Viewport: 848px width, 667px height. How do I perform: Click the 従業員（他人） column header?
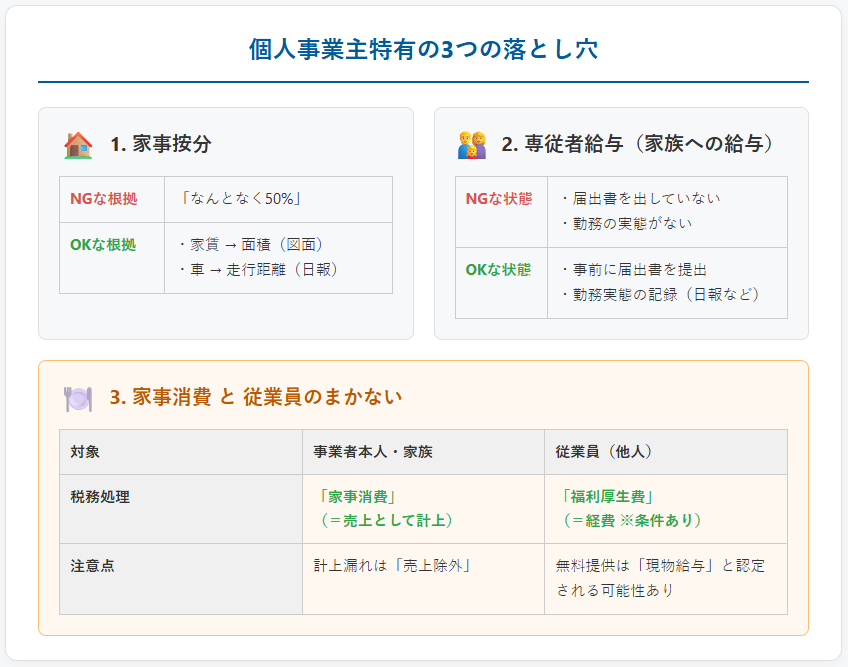click(x=604, y=452)
